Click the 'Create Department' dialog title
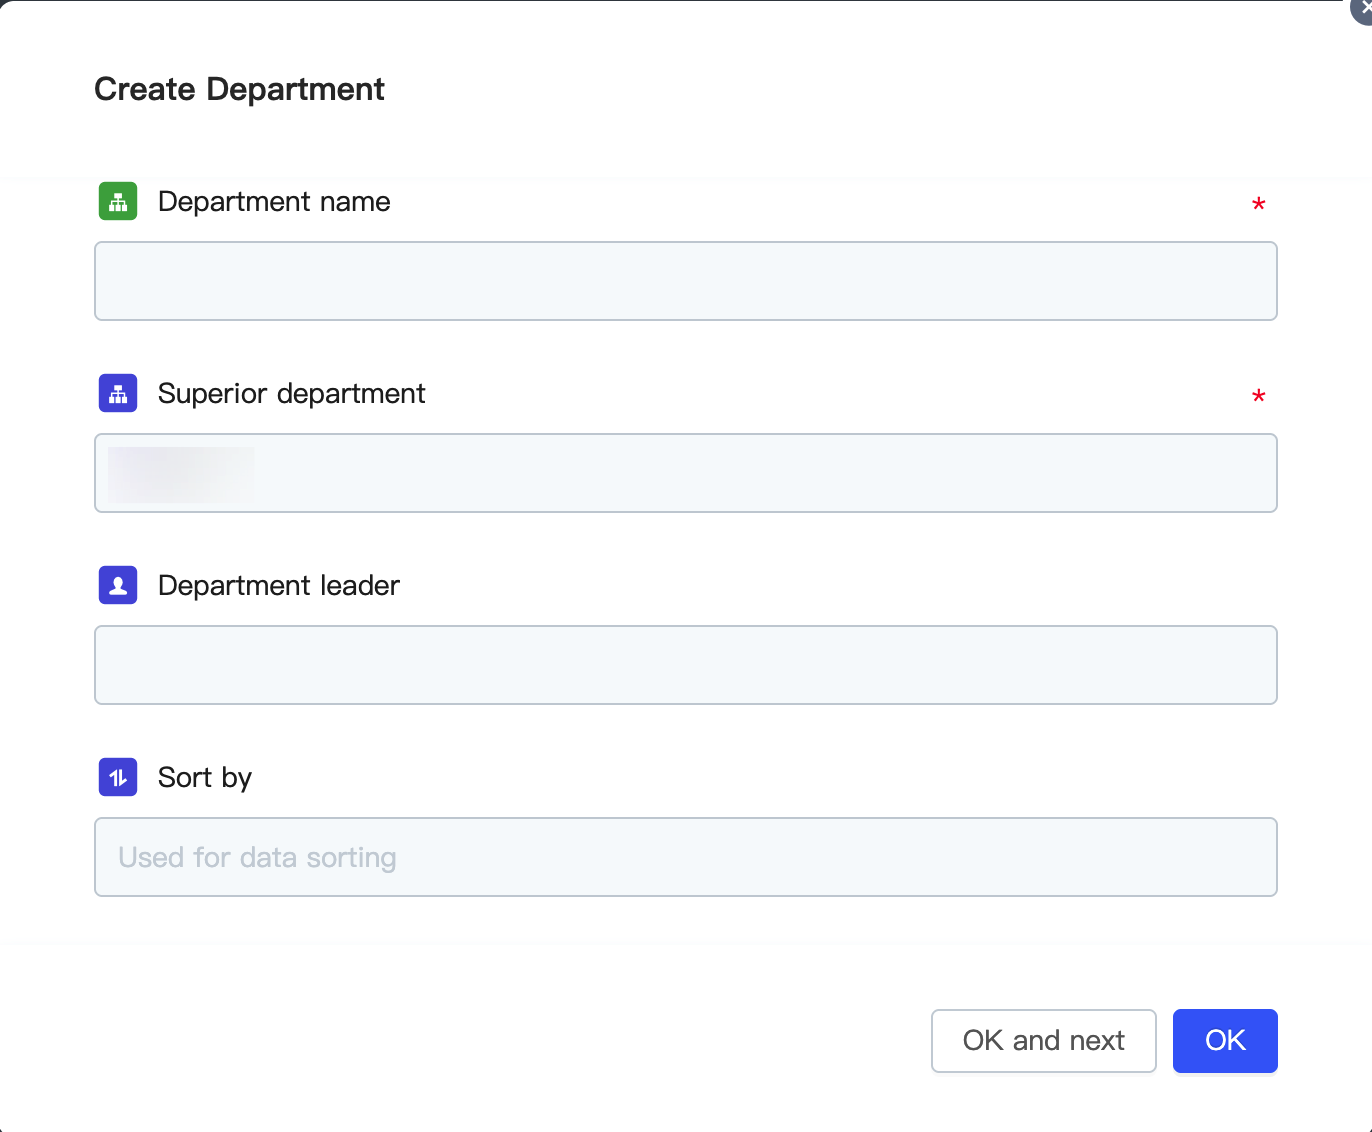Viewport: 1372px width, 1132px height. (x=239, y=89)
